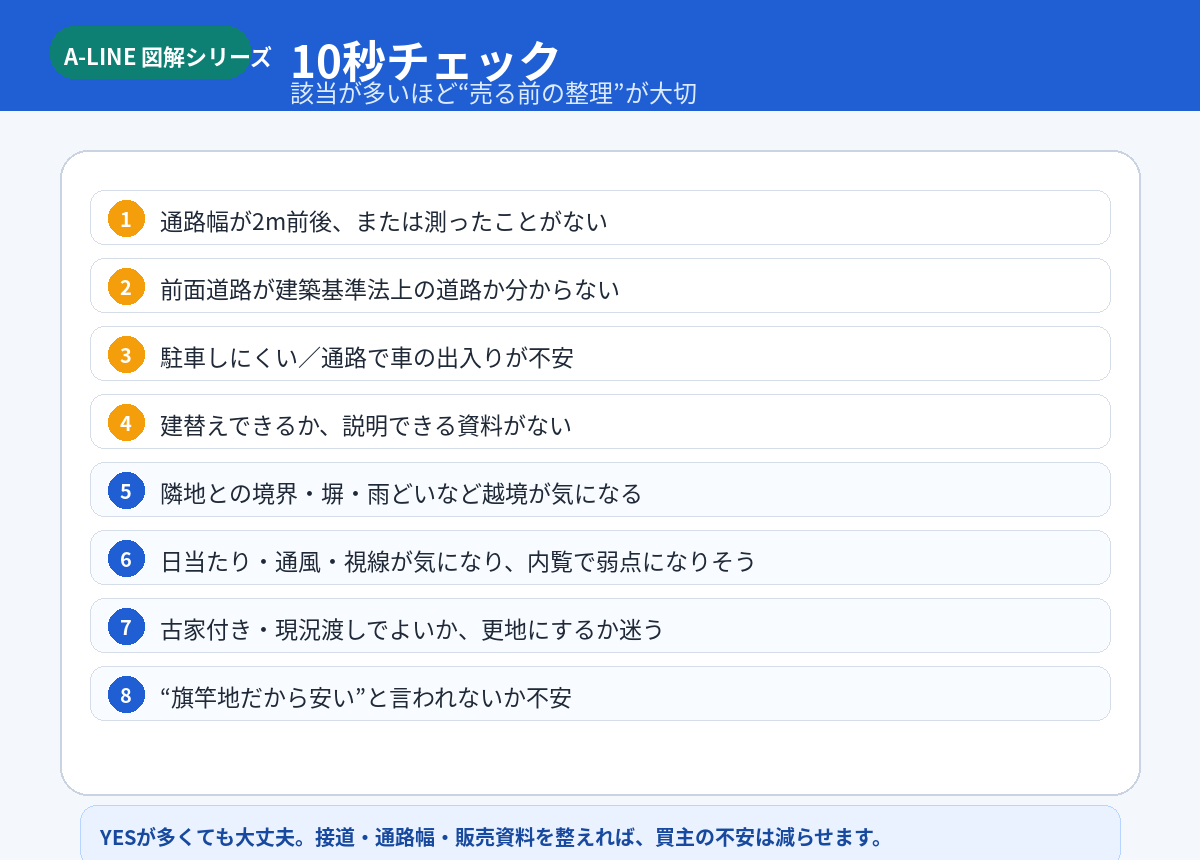Image resolution: width=1200 pixels, height=860 pixels.
Task: Click the blue number 8 badge
Action: pyautogui.click(x=126, y=694)
